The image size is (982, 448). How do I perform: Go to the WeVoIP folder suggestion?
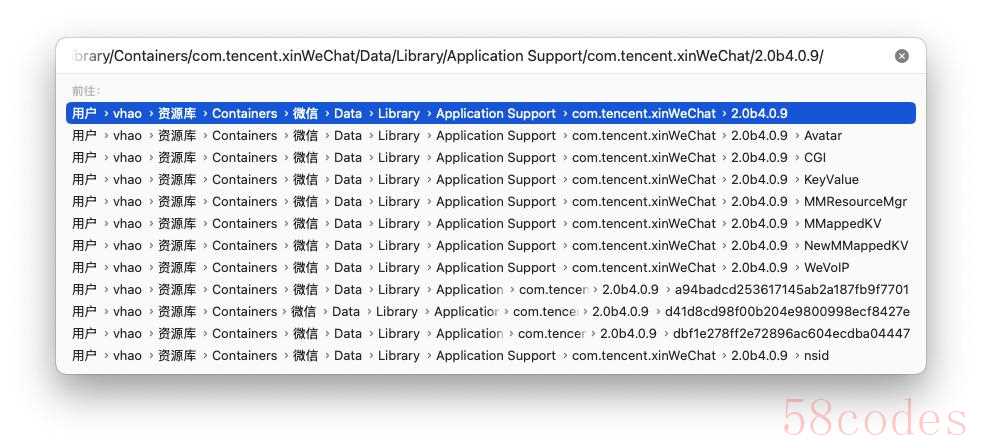[491, 268]
